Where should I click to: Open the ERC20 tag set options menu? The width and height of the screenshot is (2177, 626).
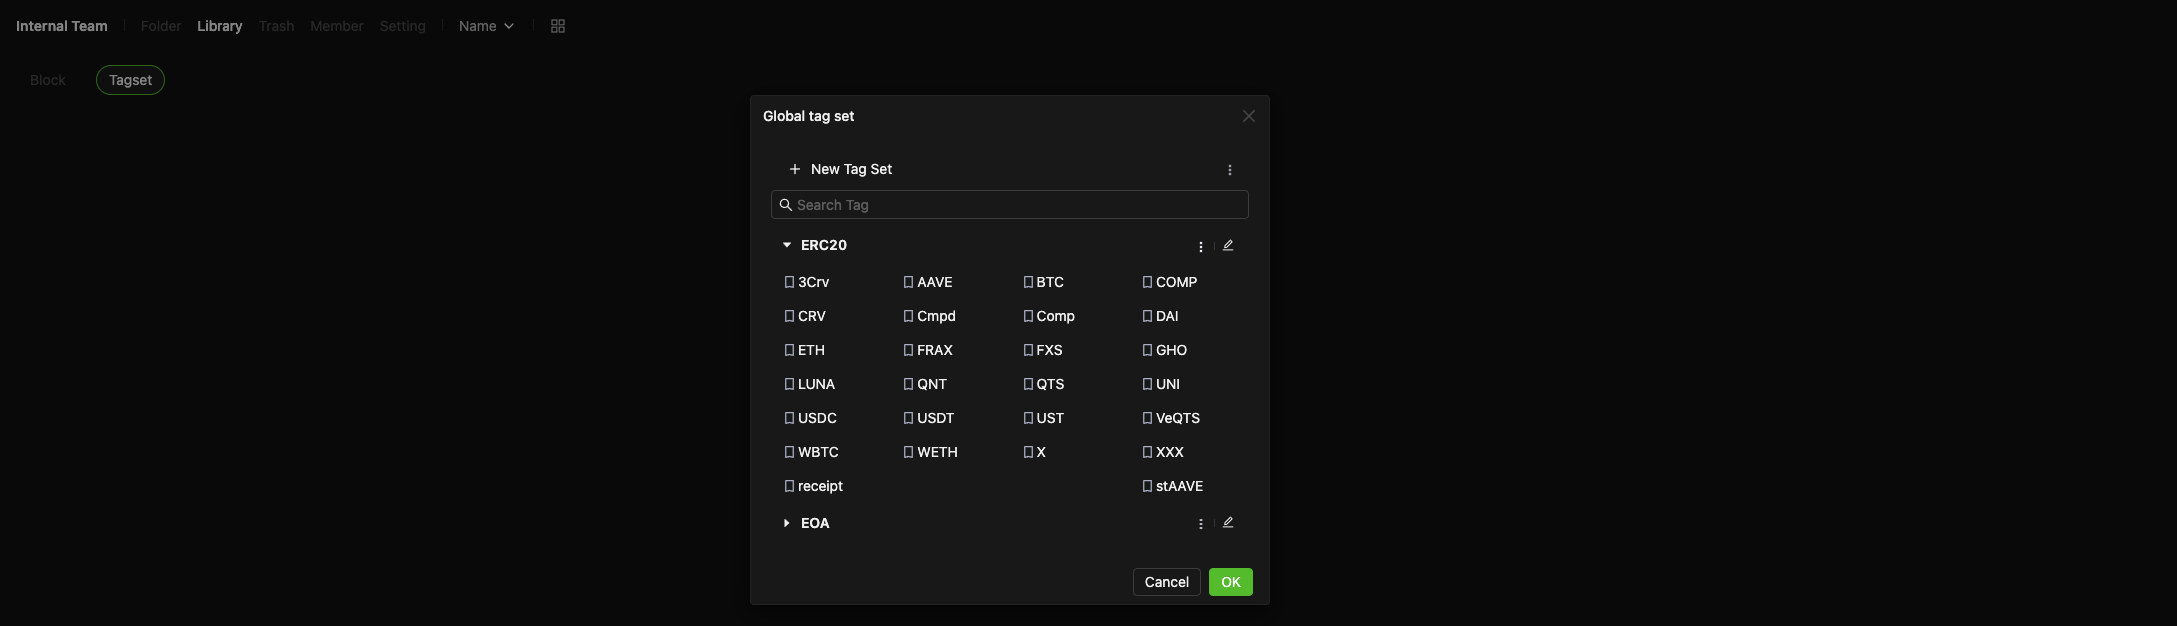[x=1201, y=246]
